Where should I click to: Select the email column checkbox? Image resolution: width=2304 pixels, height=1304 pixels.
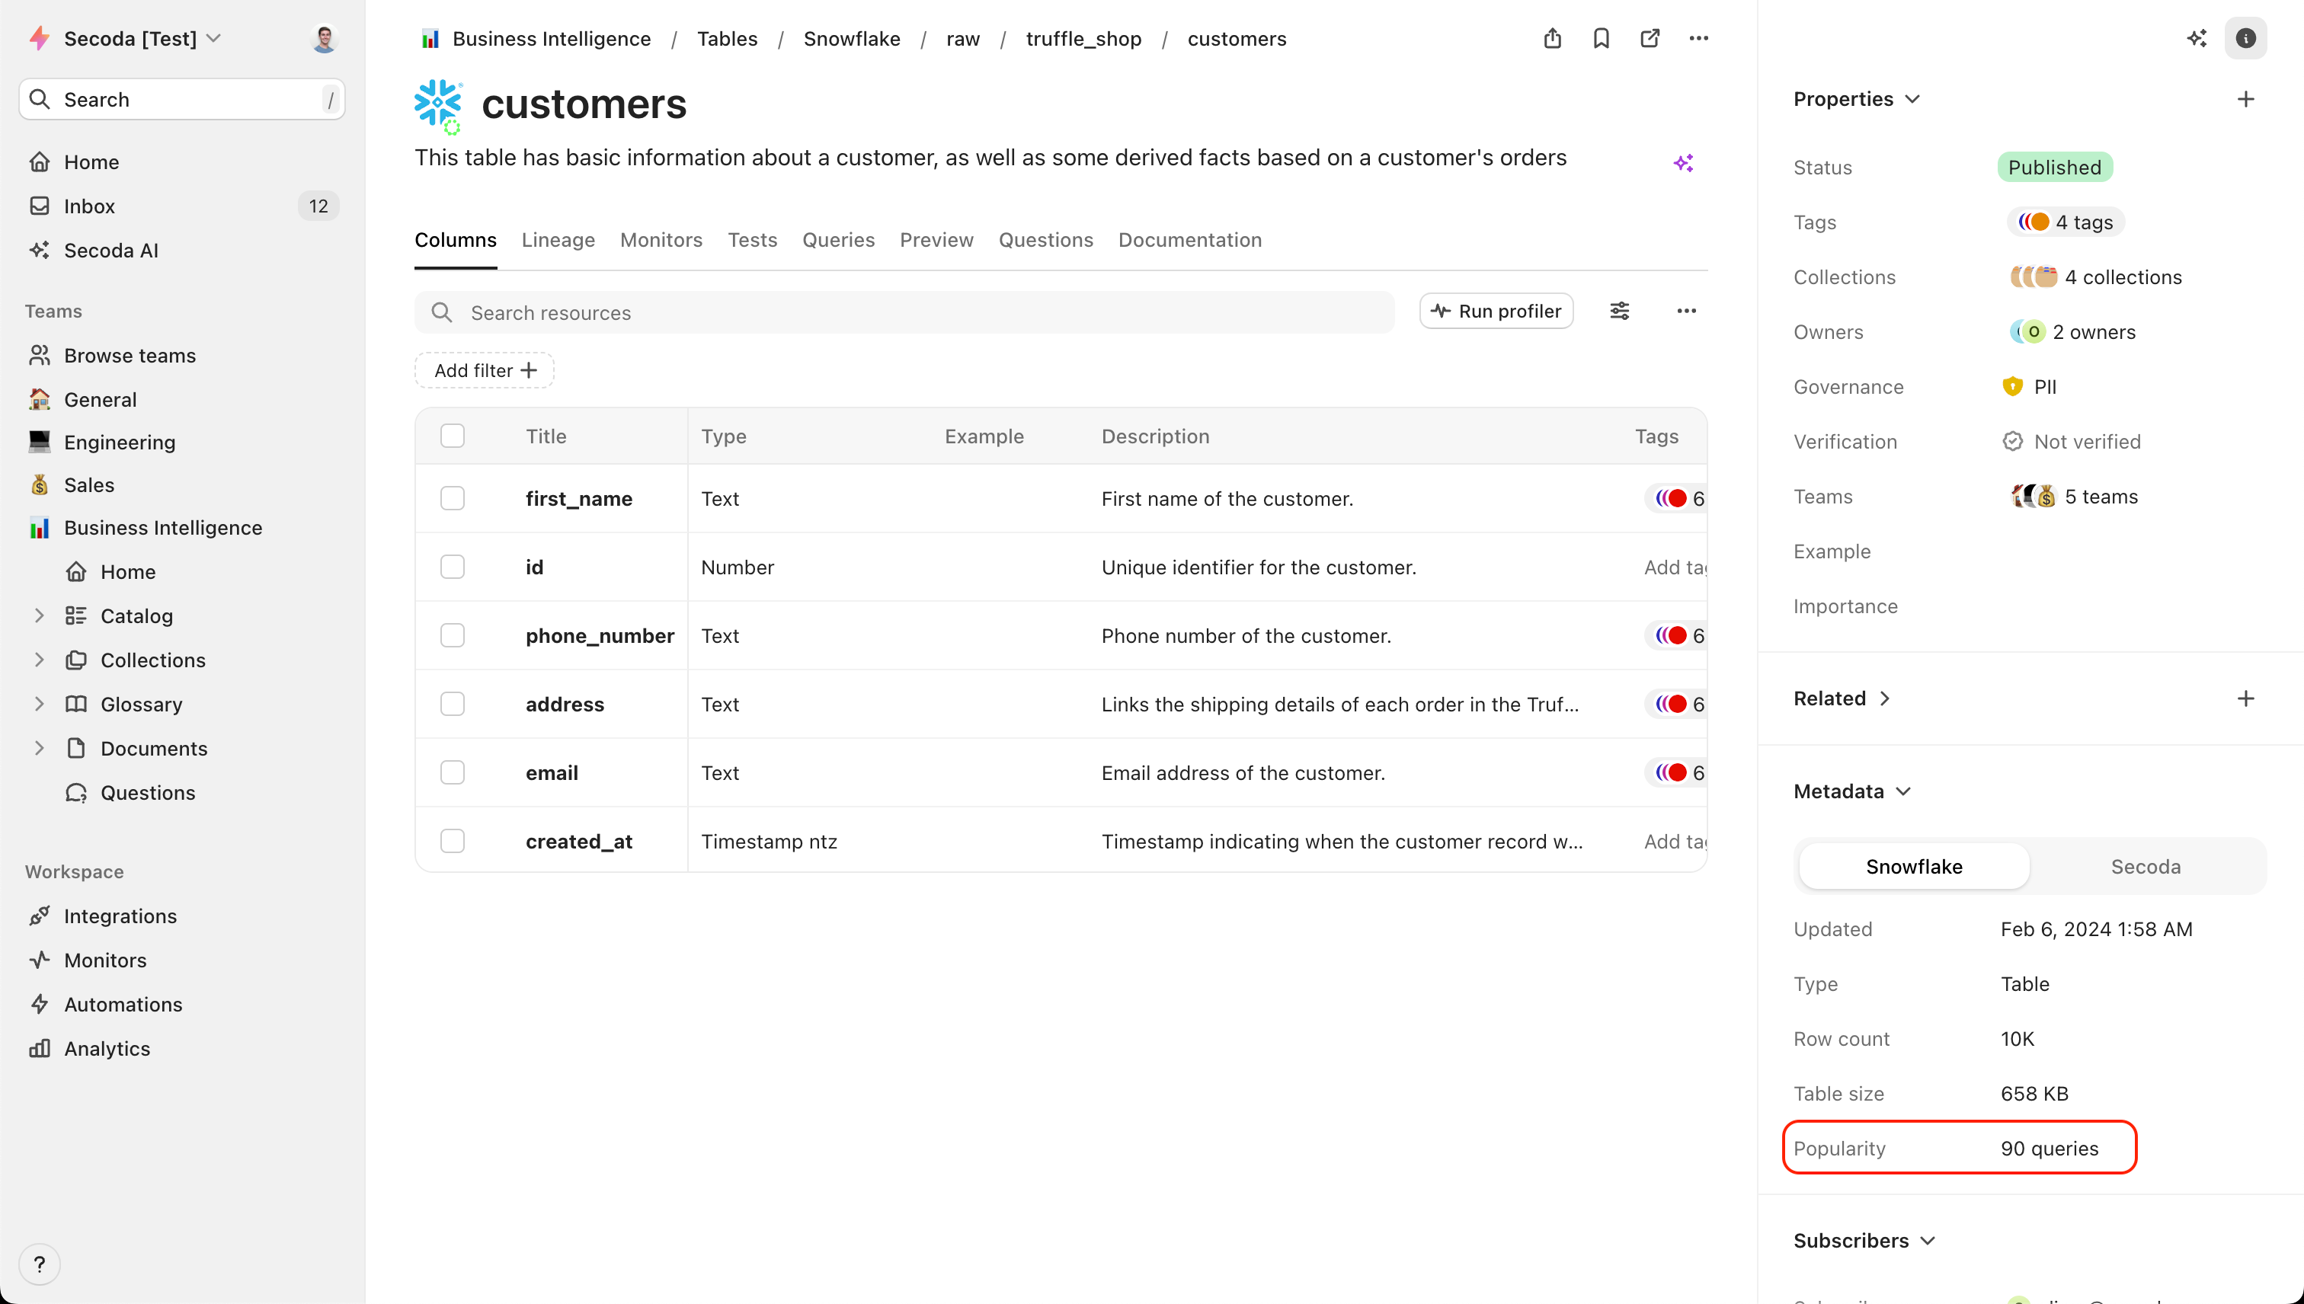(452, 772)
